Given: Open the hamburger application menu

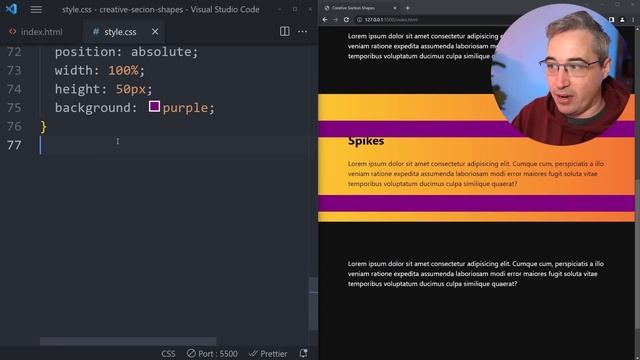Looking at the screenshot, I should [36, 9].
